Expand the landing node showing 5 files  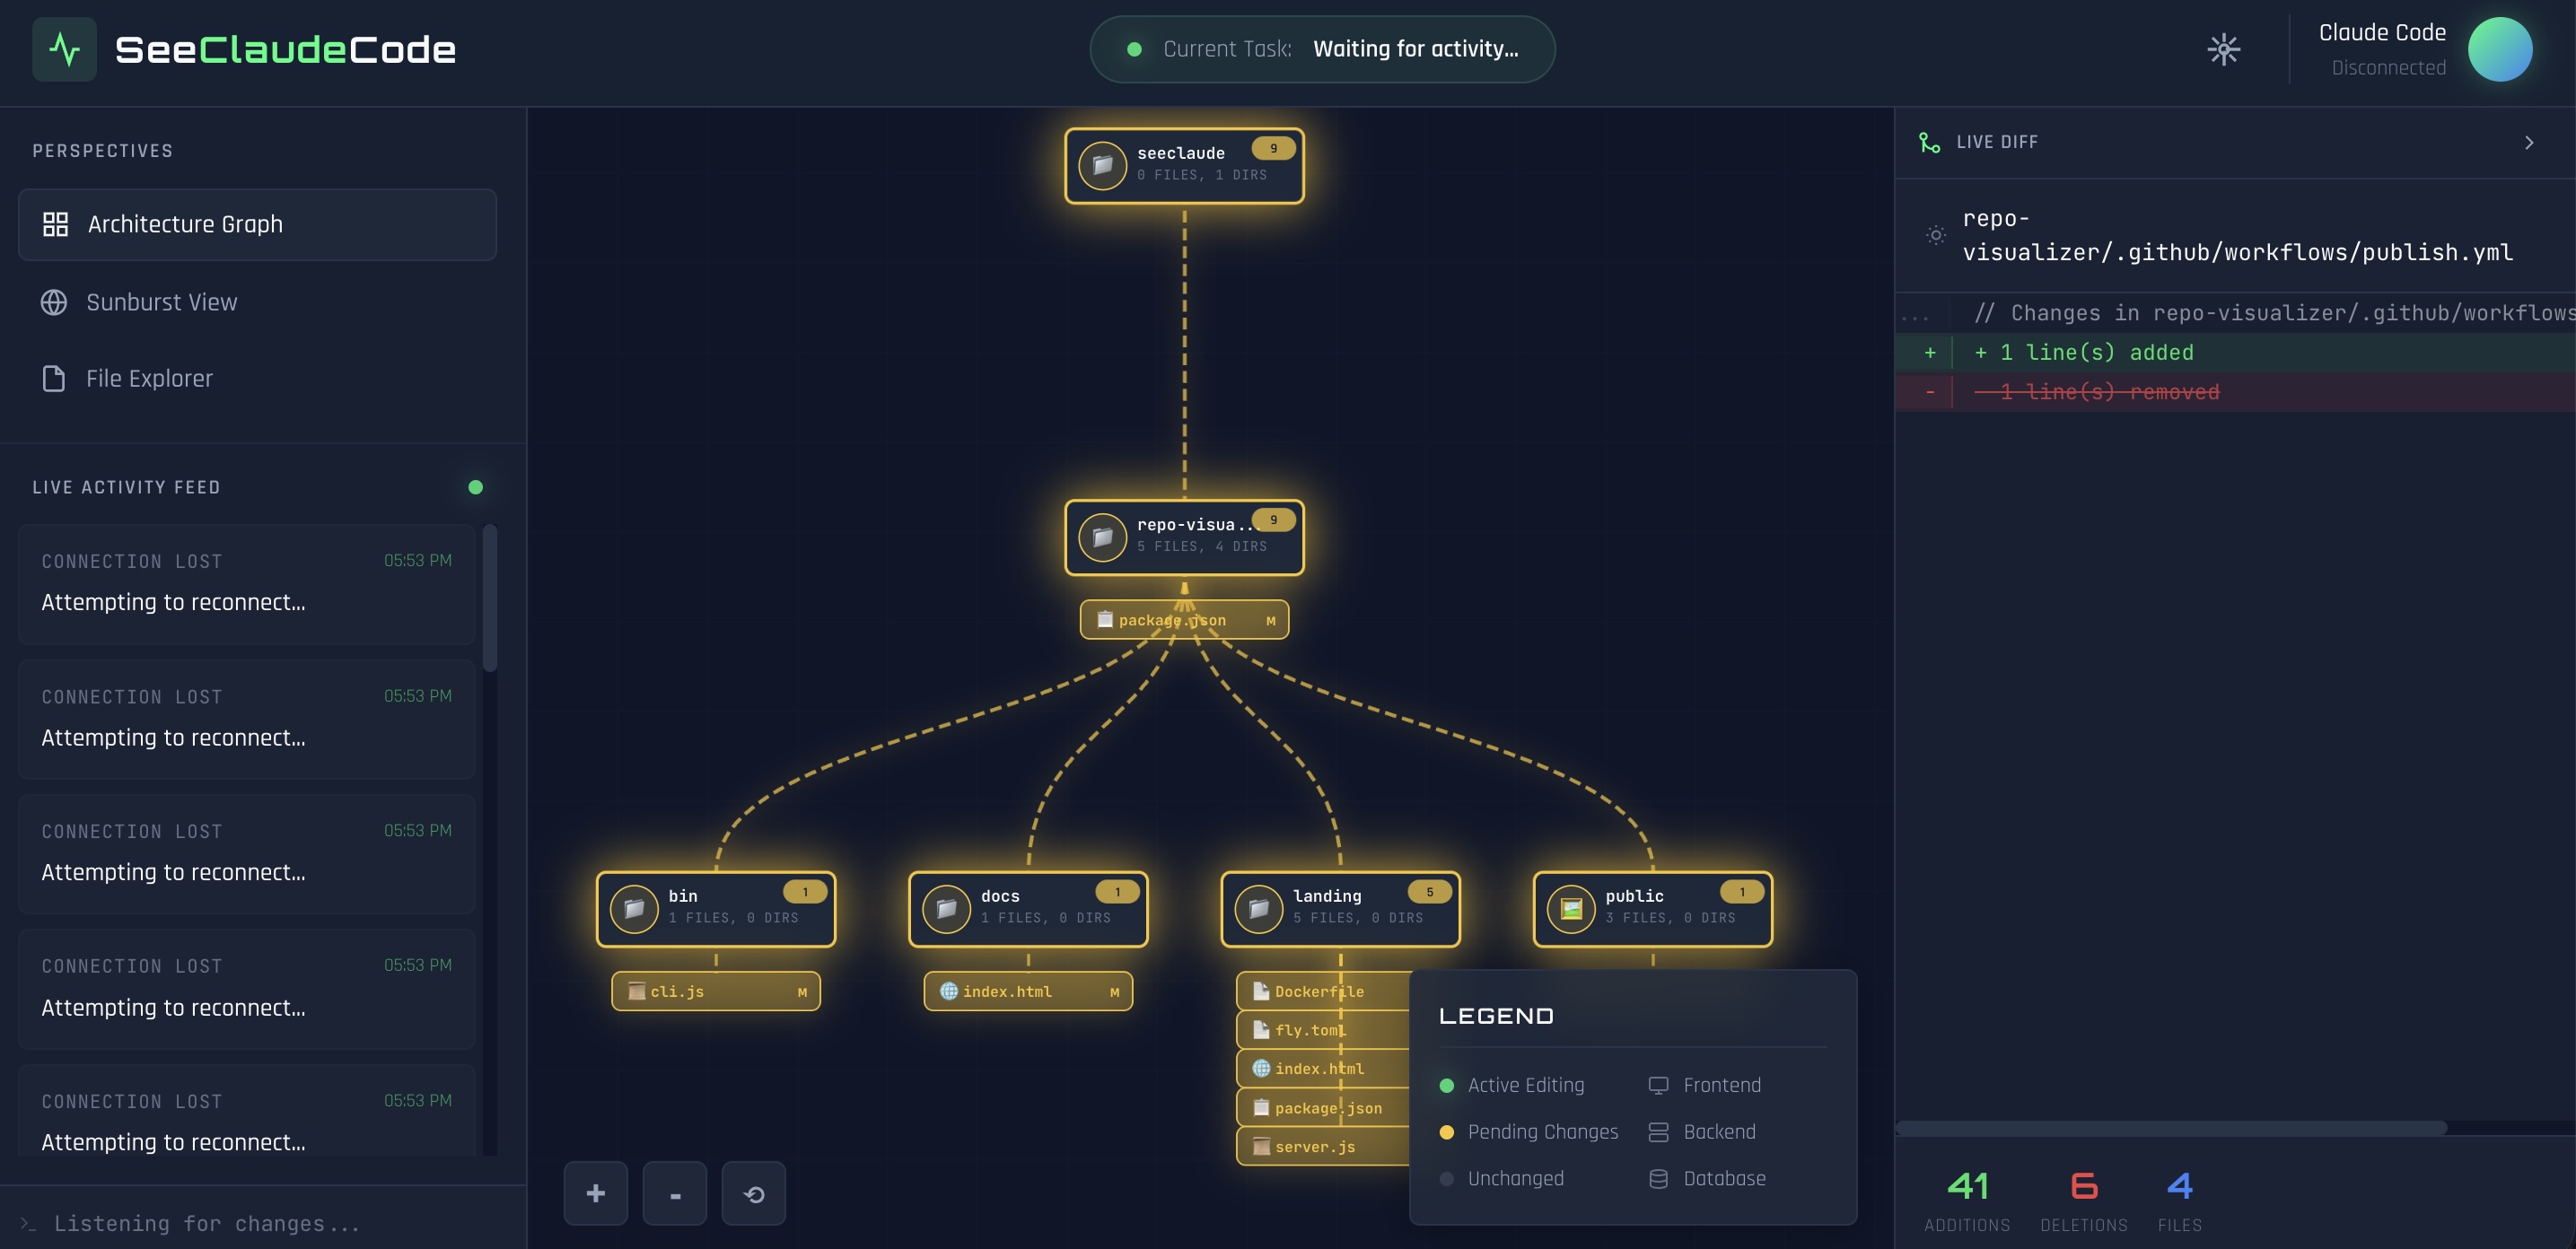[1340, 908]
